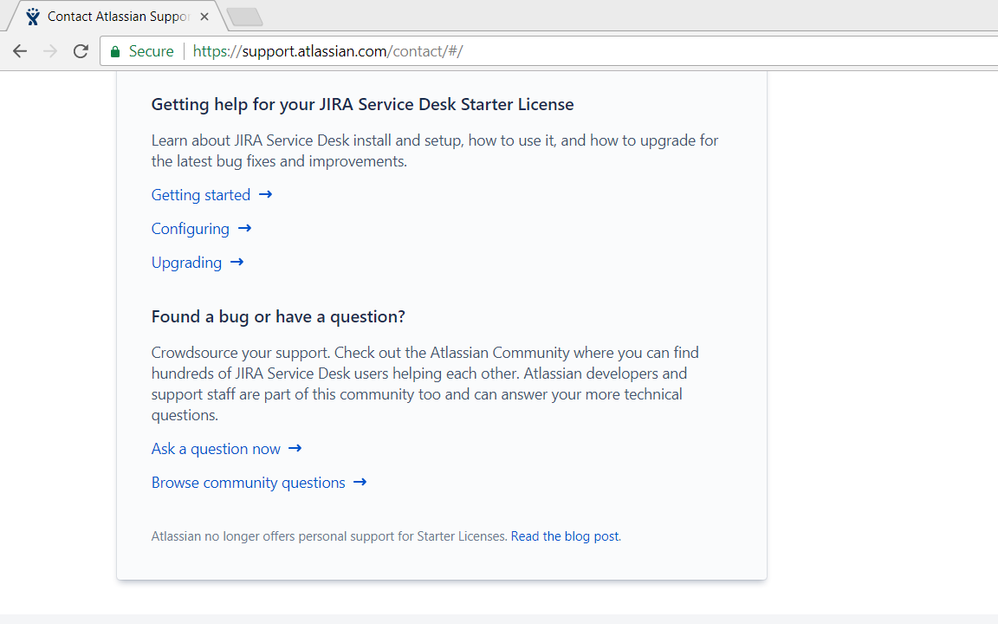The image size is (998, 624).
Task: Click the JIRA Service Desk Starter License heading
Action: (362, 104)
